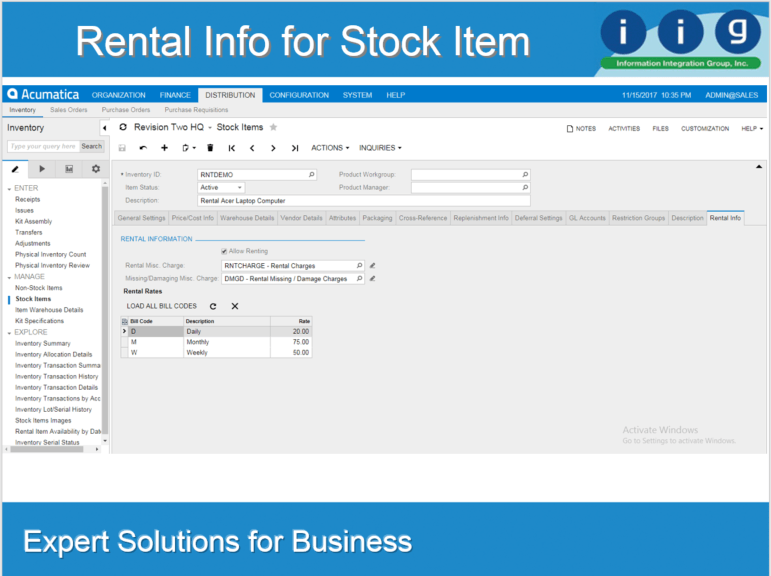This screenshot has width=771, height=576.
Task: Click LOAD ALL BILL CODES button
Action: pyautogui.click(x=161, y=306)
